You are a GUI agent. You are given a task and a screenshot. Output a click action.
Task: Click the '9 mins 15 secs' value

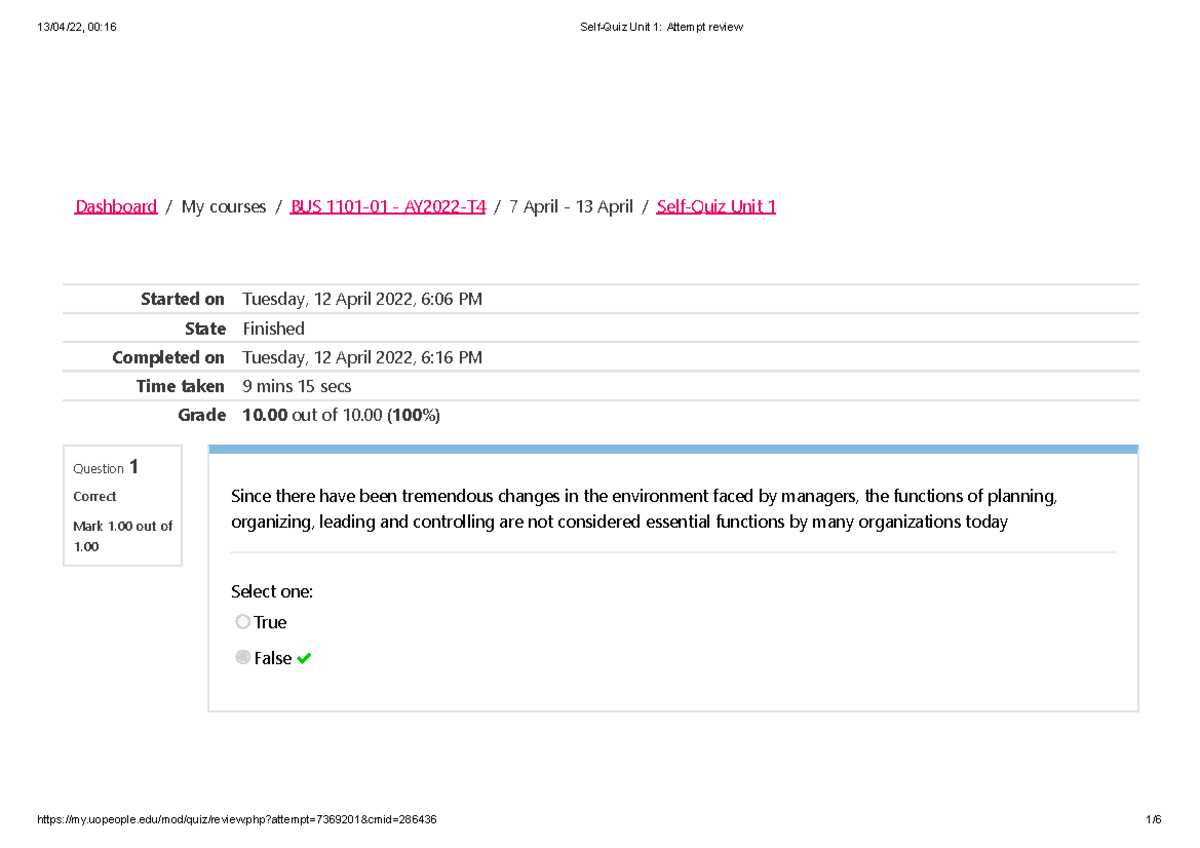pos(297,386)
